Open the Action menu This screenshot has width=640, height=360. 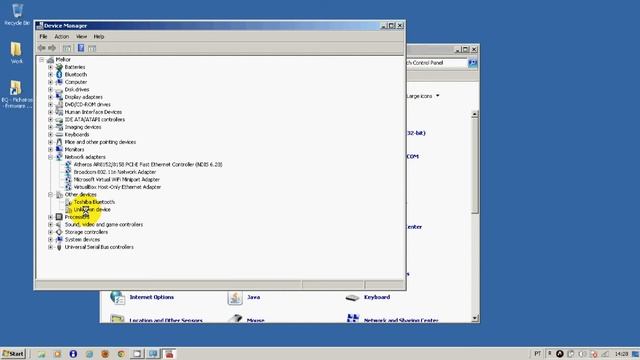click(62, 36)
